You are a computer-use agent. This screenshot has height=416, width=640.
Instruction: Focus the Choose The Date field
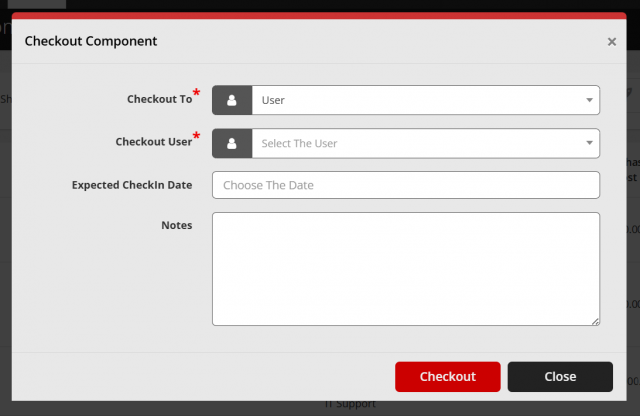(x=405, y=185)
